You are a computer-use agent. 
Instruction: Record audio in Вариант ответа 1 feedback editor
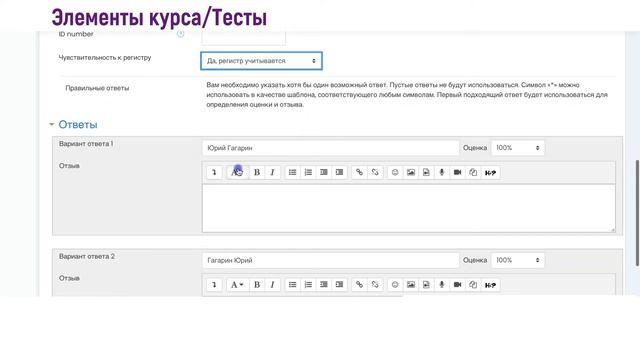coord(442,172)
